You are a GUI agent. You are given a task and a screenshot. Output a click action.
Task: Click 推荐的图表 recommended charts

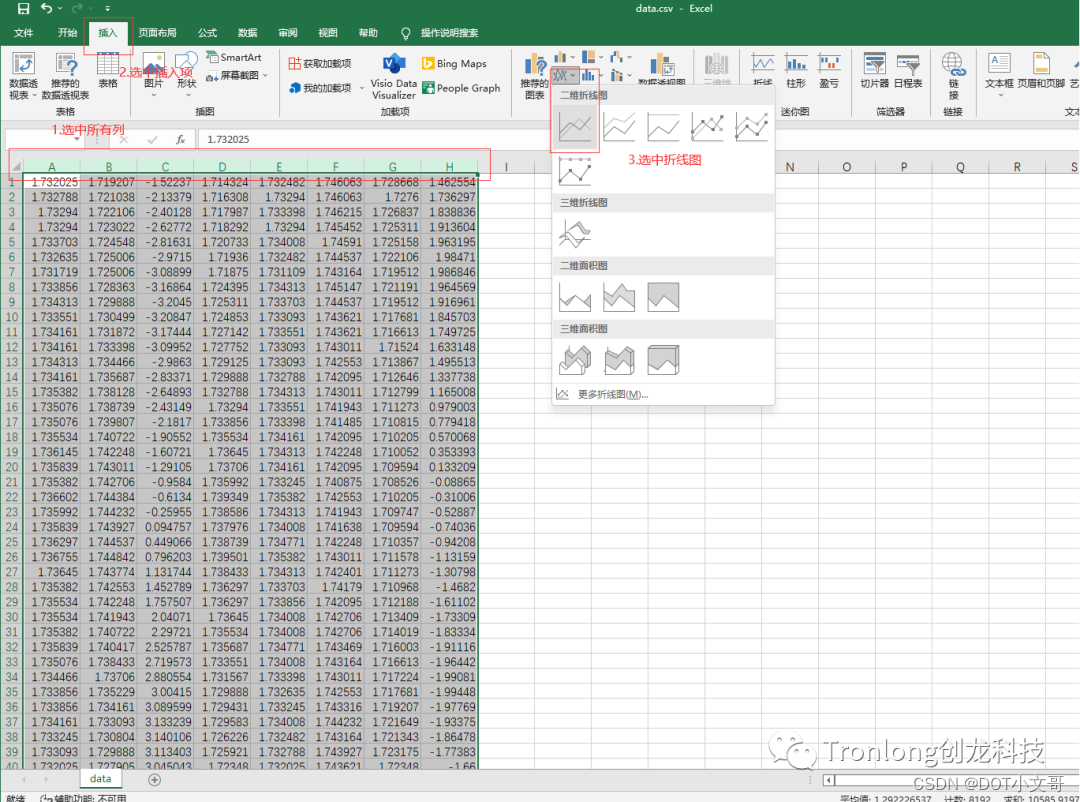click(x=534, y=77)
